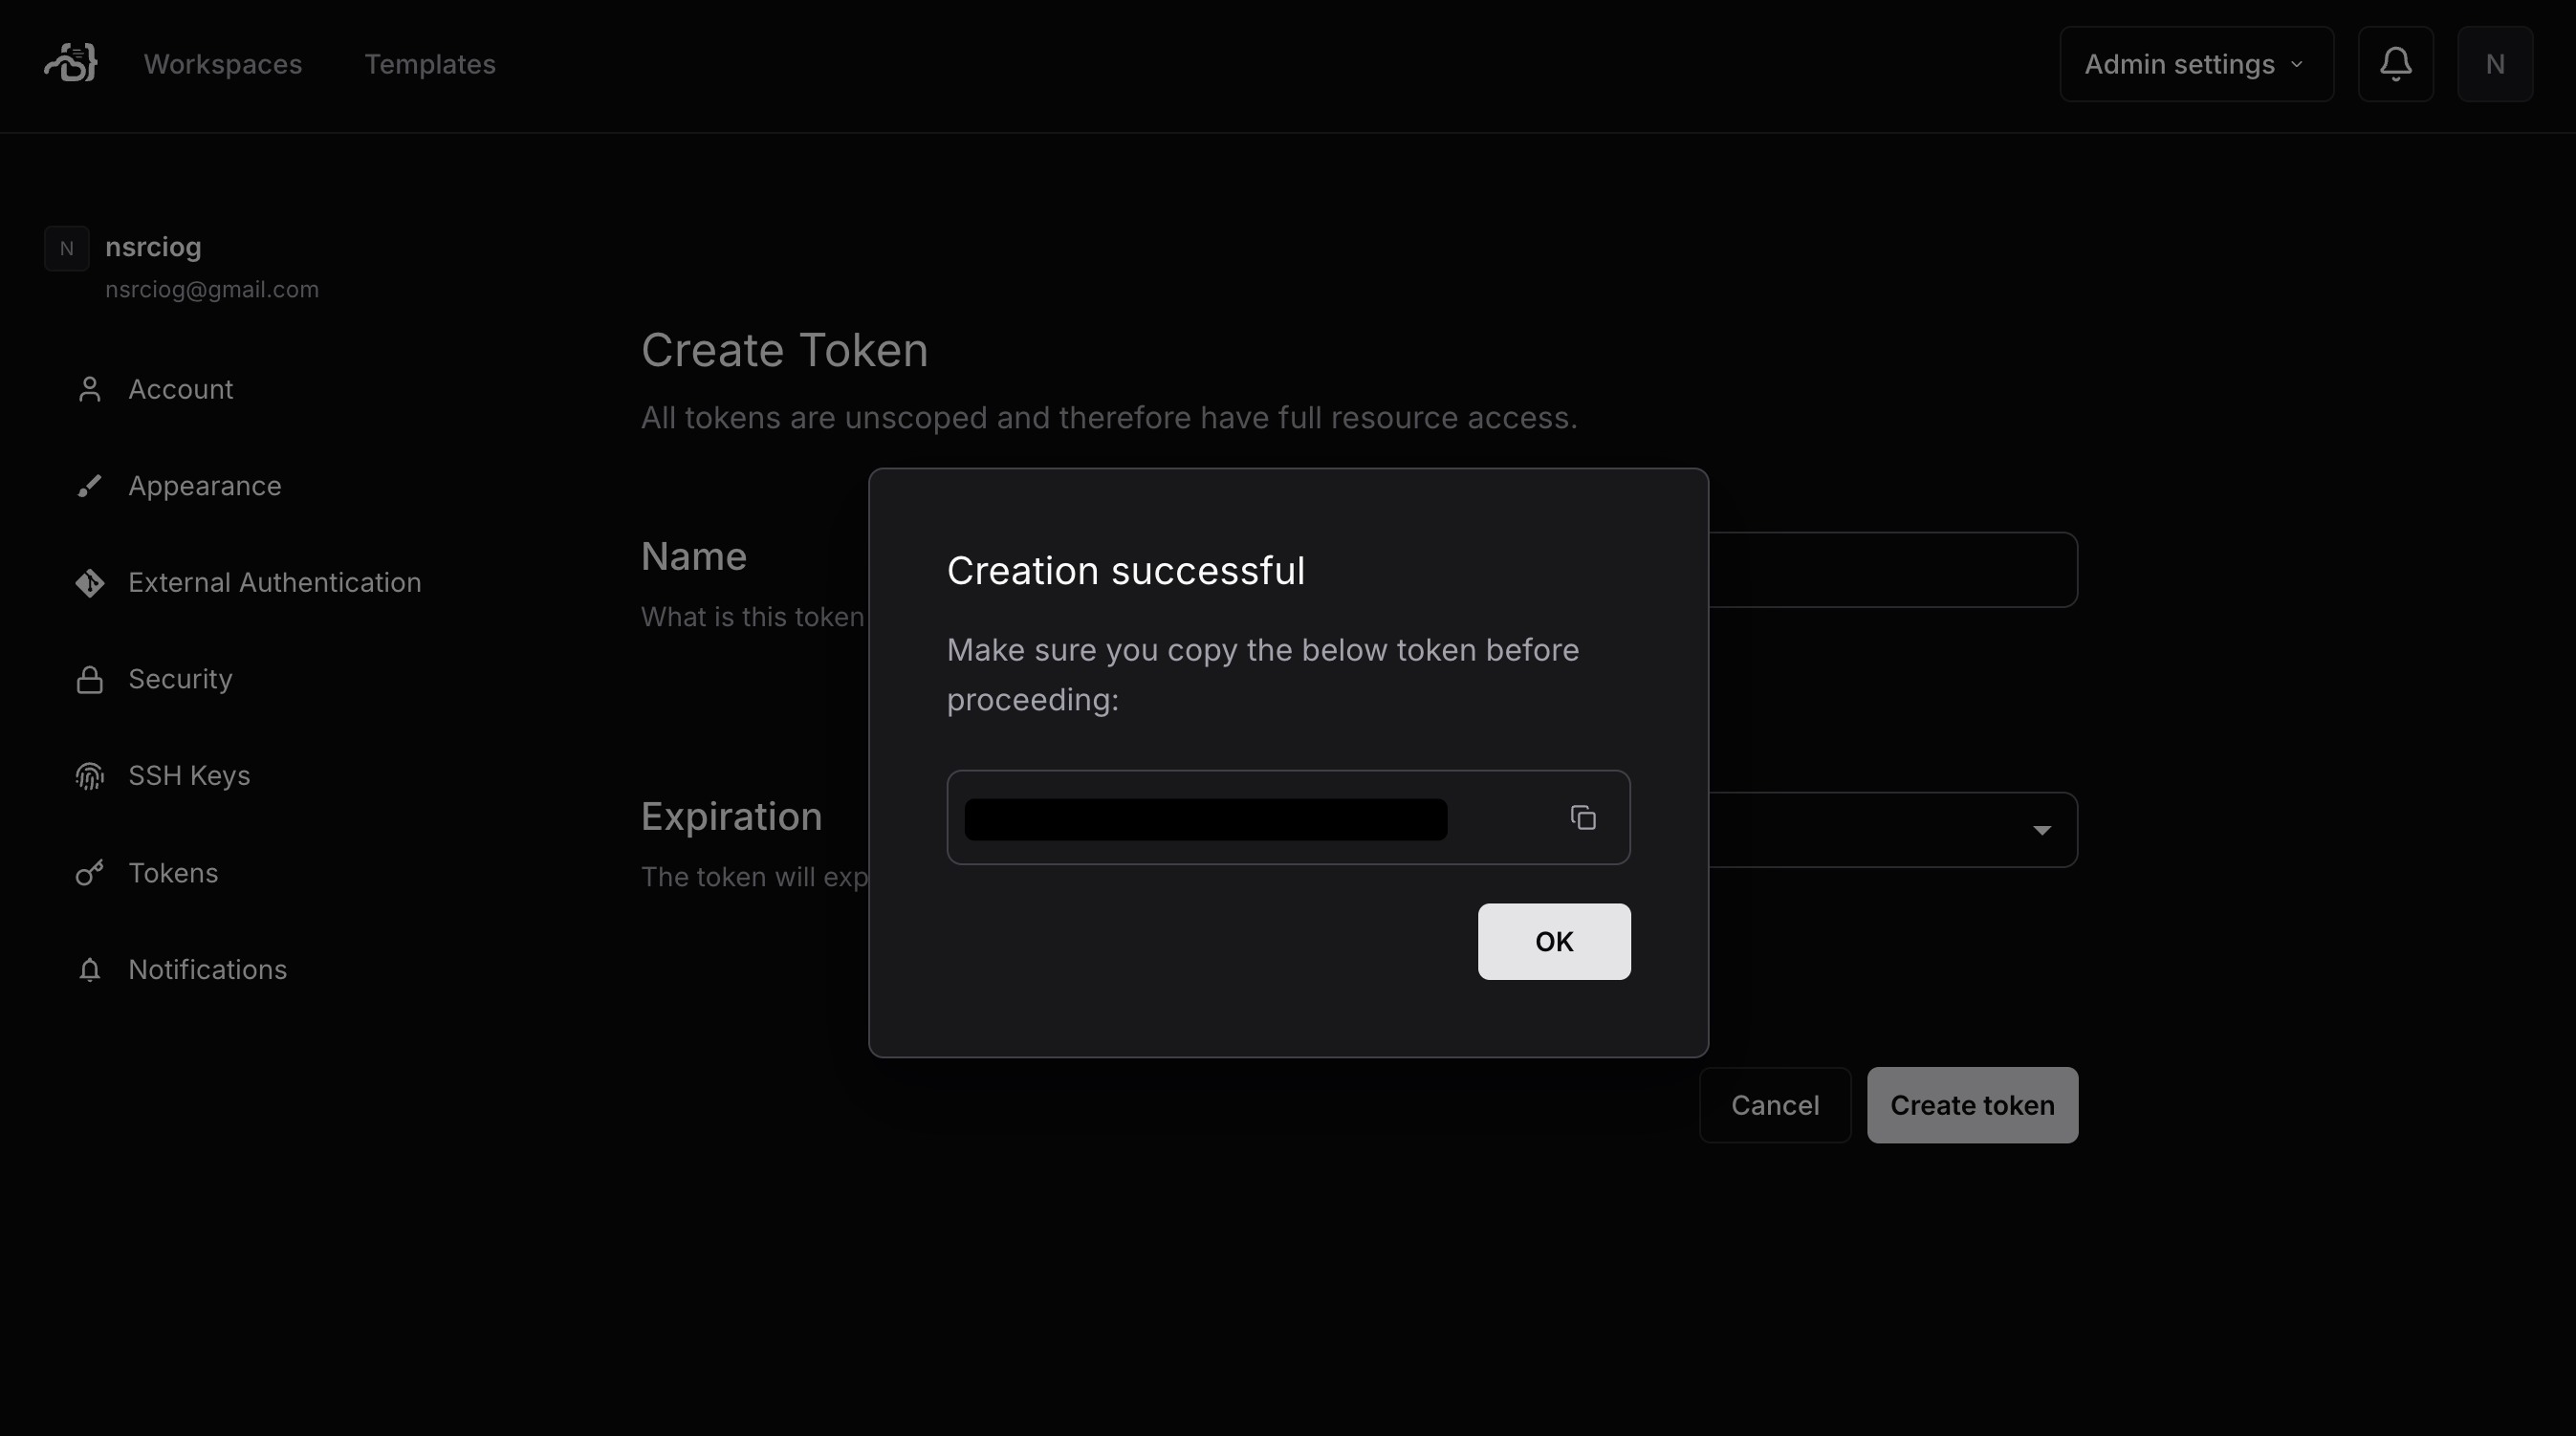Open SSH Keys via fingerprint icon
This screenshot has width=2576, height=1436.
[90, 776]
